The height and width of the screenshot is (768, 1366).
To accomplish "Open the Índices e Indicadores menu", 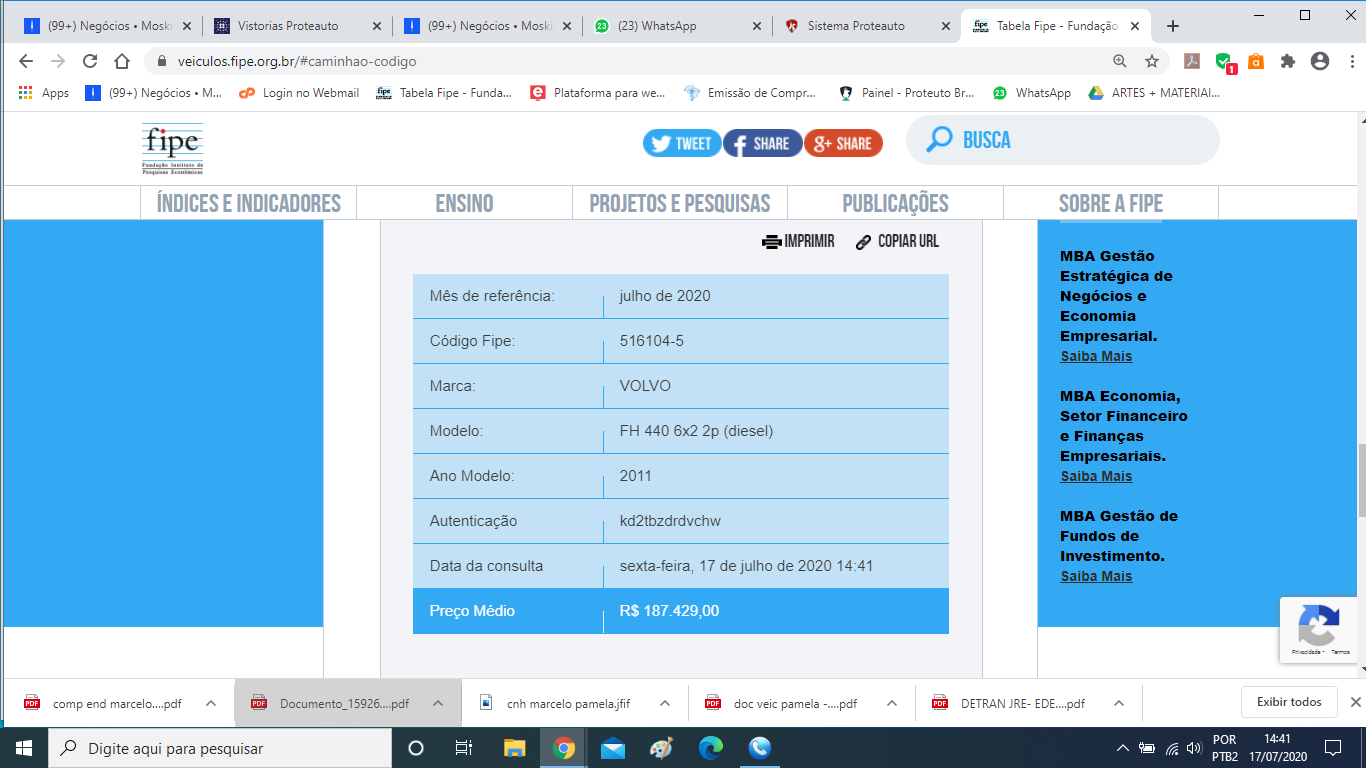I will tap(249, 203).
